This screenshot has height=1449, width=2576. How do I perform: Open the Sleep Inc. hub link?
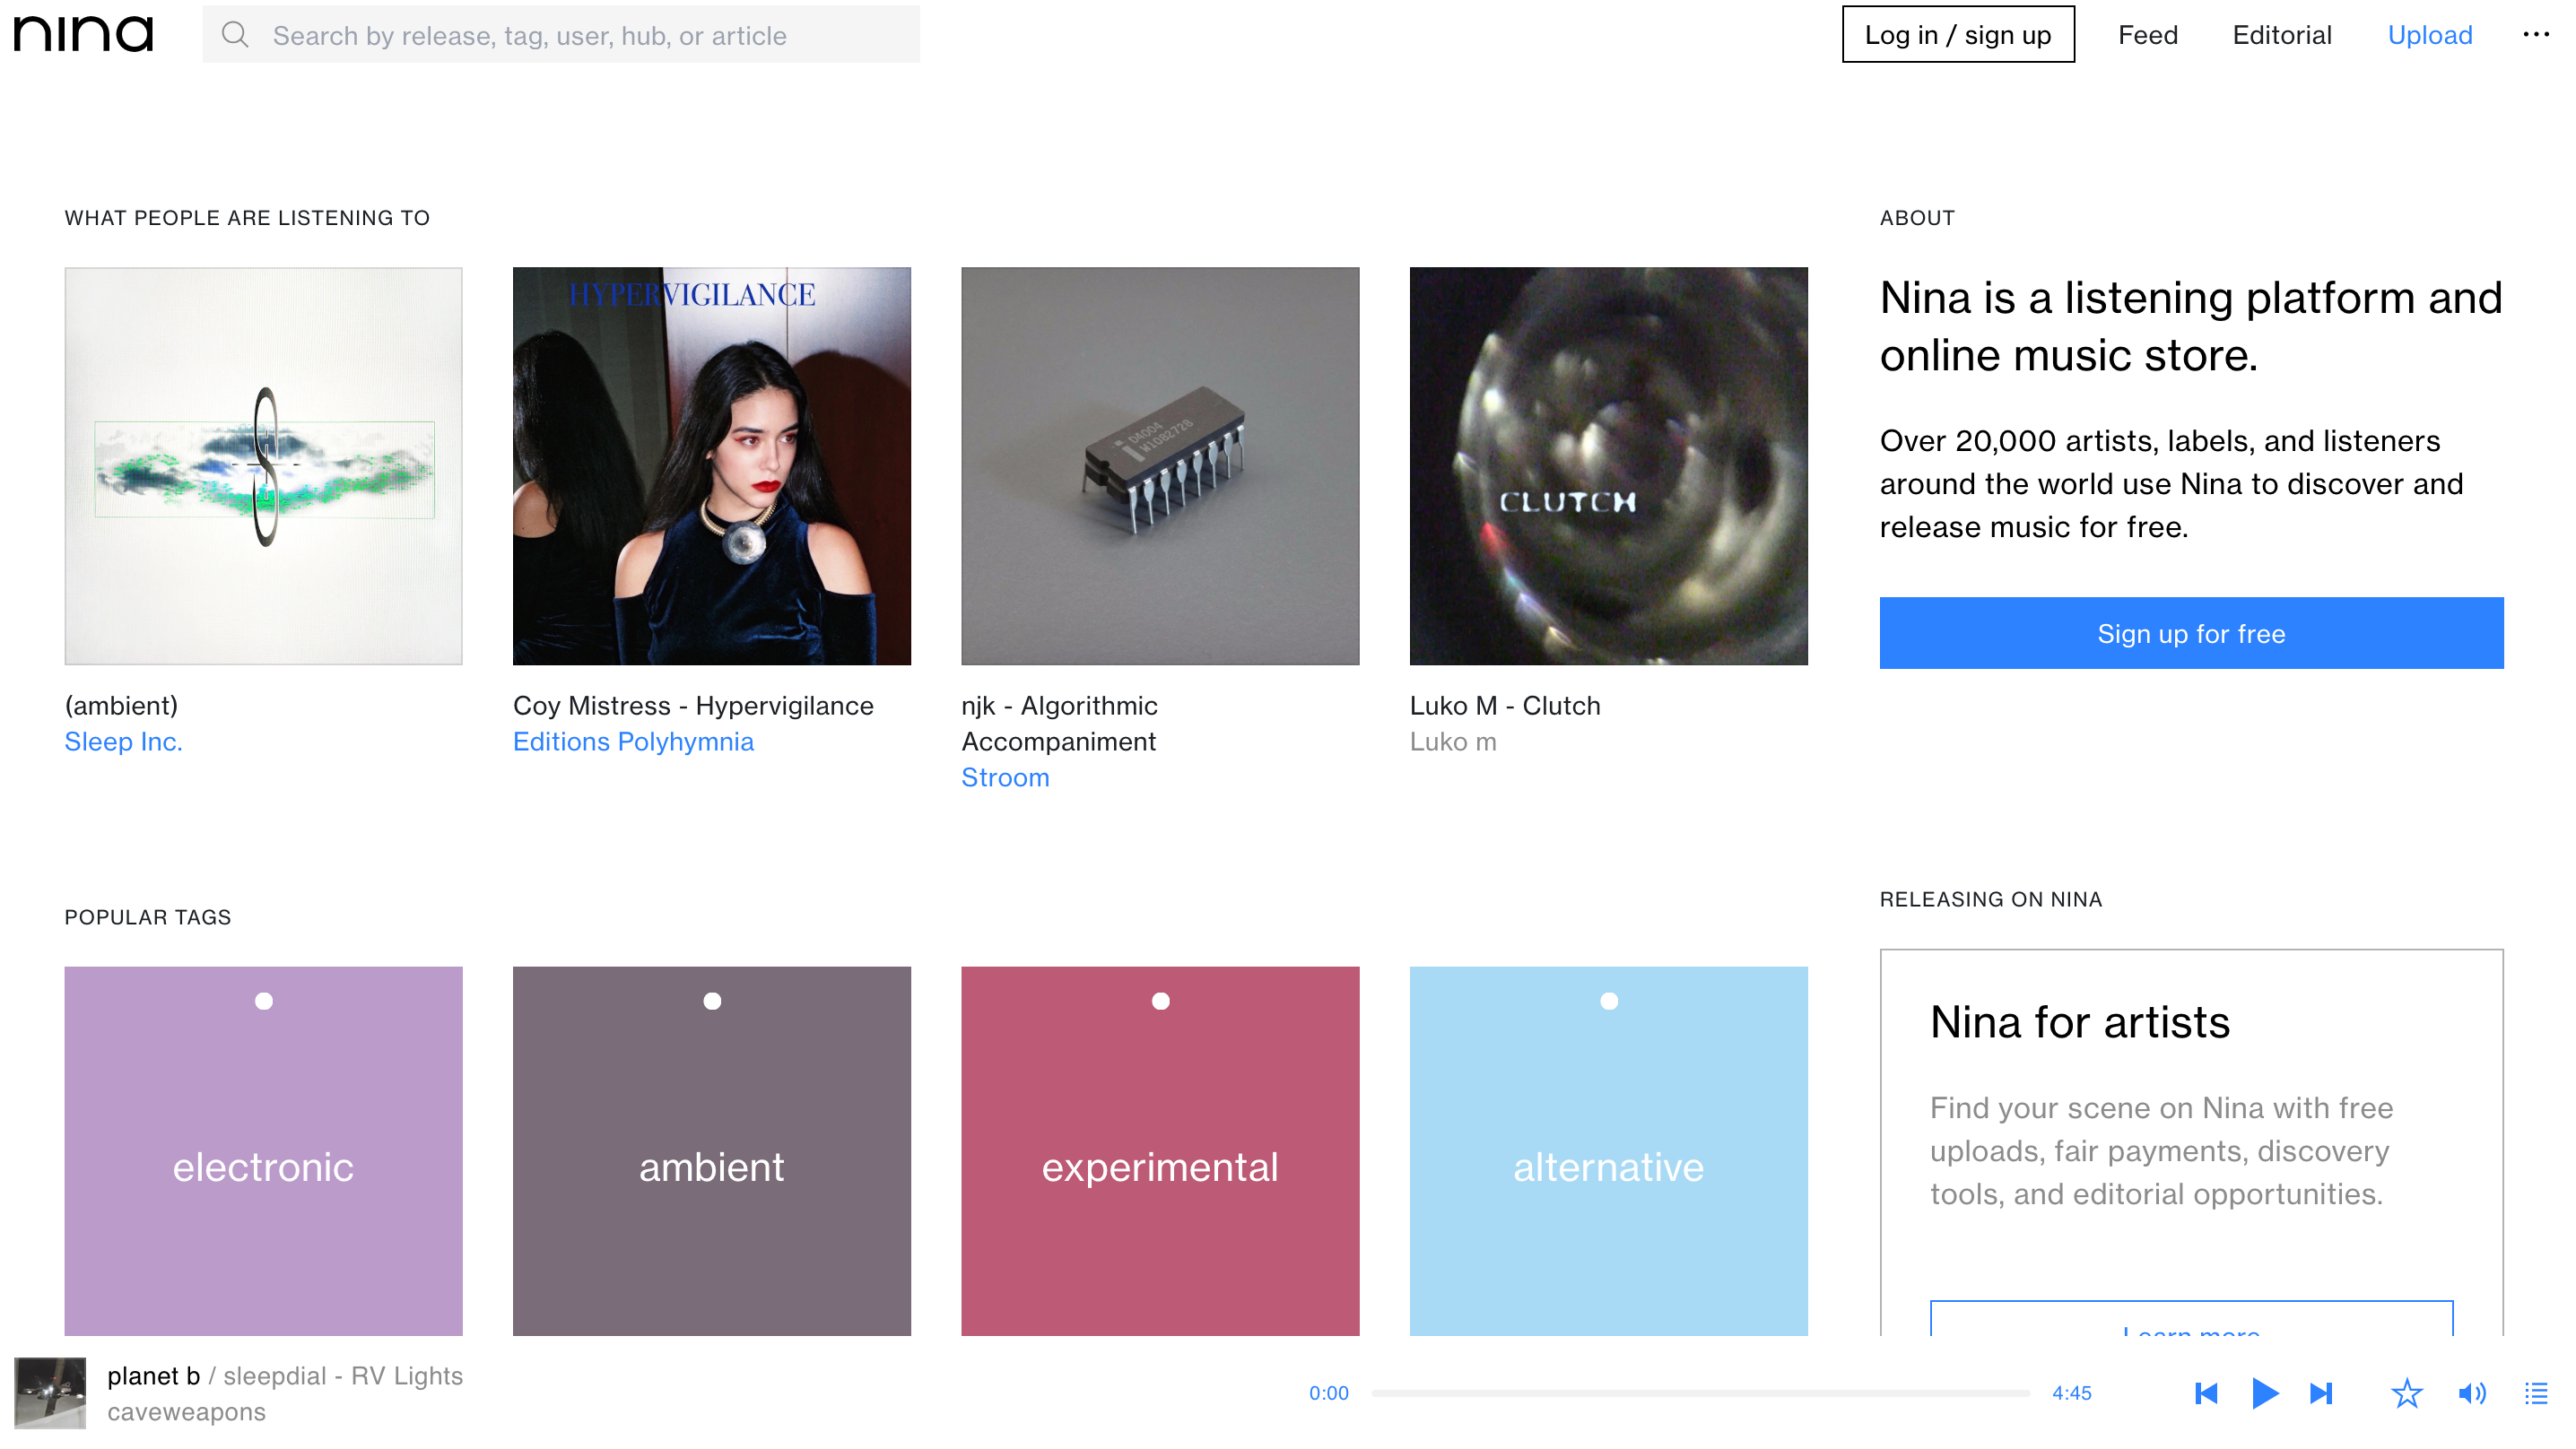(123, 742)
